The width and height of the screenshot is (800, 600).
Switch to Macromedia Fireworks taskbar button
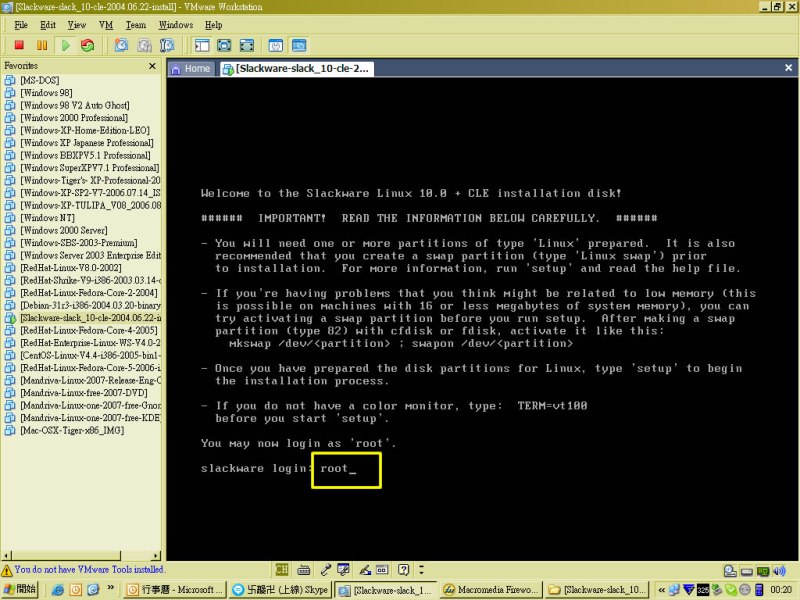click(x=490, y=590)
